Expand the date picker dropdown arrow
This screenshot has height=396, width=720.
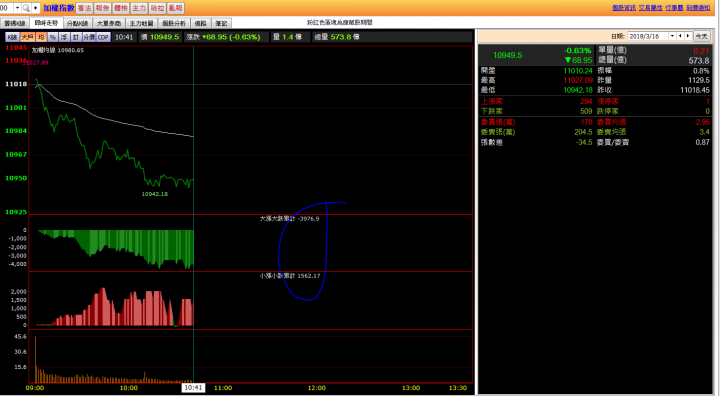pos(672,36)
